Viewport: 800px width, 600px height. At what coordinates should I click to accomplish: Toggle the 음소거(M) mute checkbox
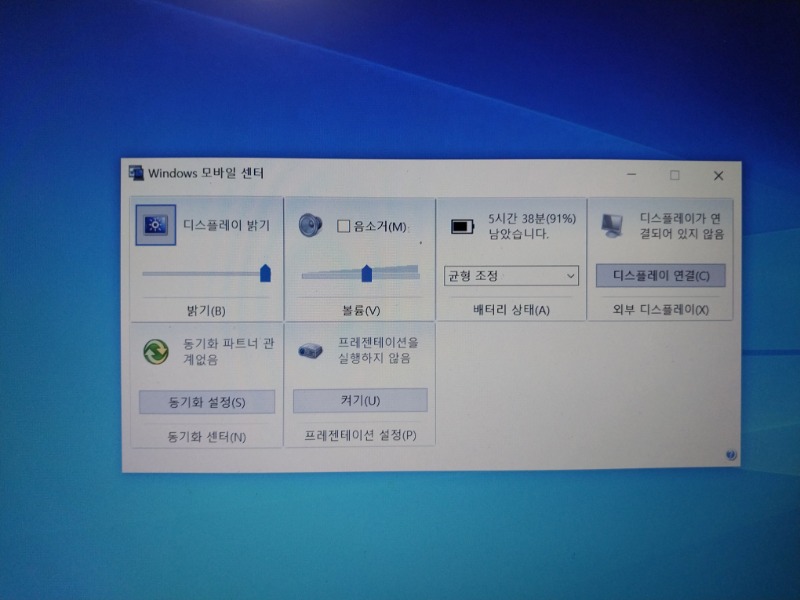(x=343, y=226)
